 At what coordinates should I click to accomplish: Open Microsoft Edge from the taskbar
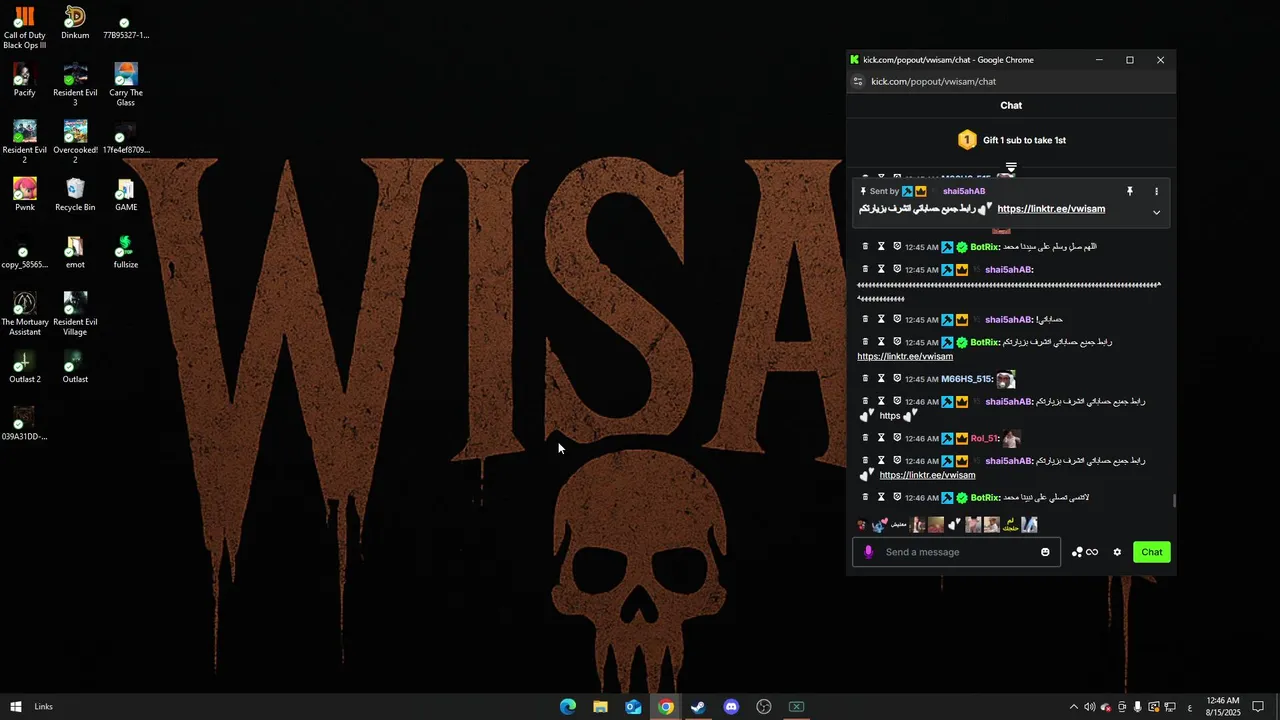(x=567, y=707)
